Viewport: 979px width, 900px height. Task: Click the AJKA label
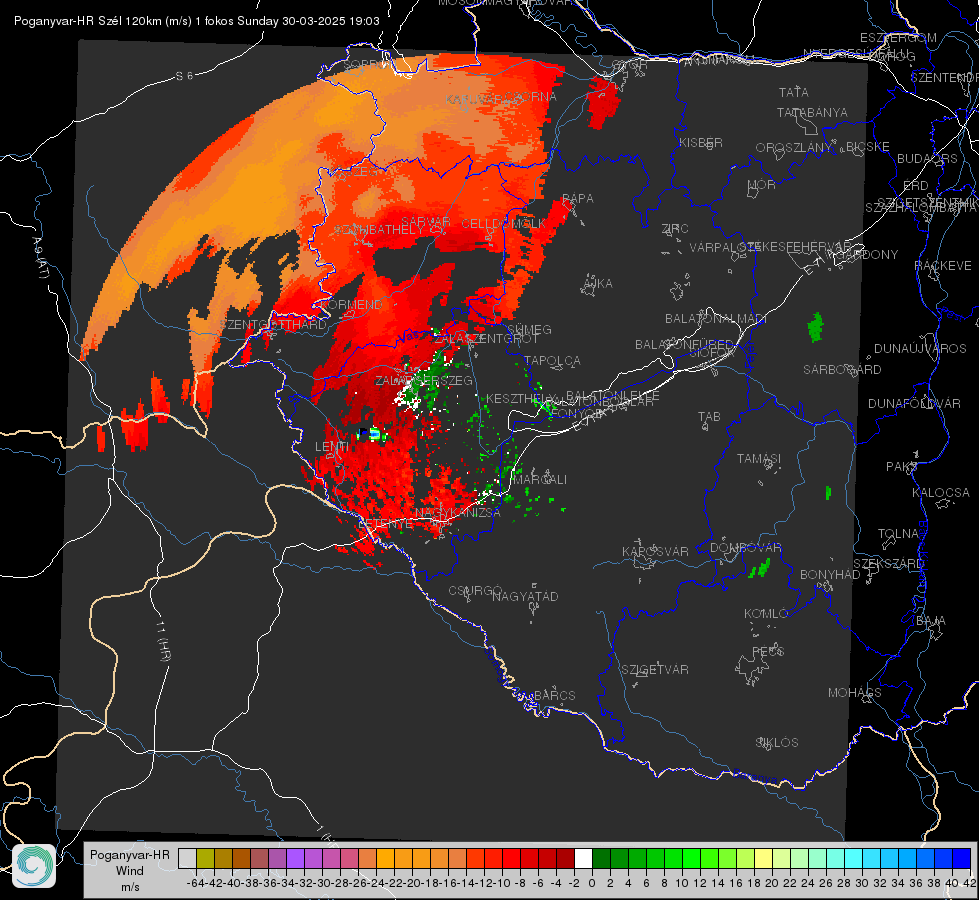(598, 284)
